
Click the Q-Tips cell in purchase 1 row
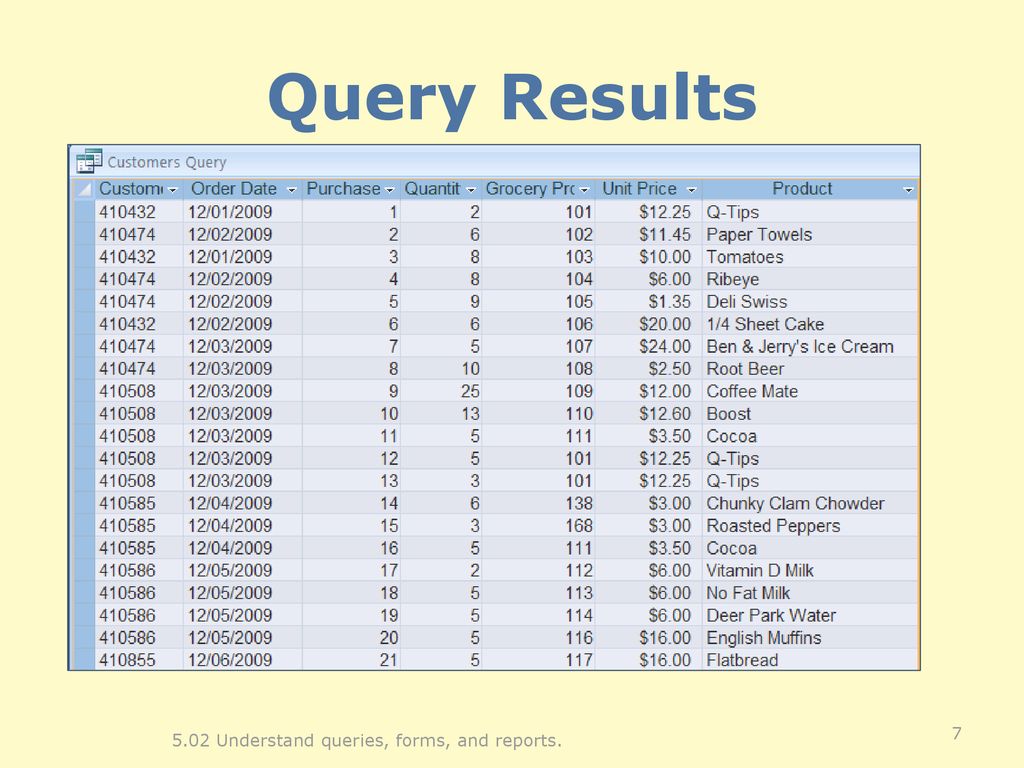[x=810, y=212]
